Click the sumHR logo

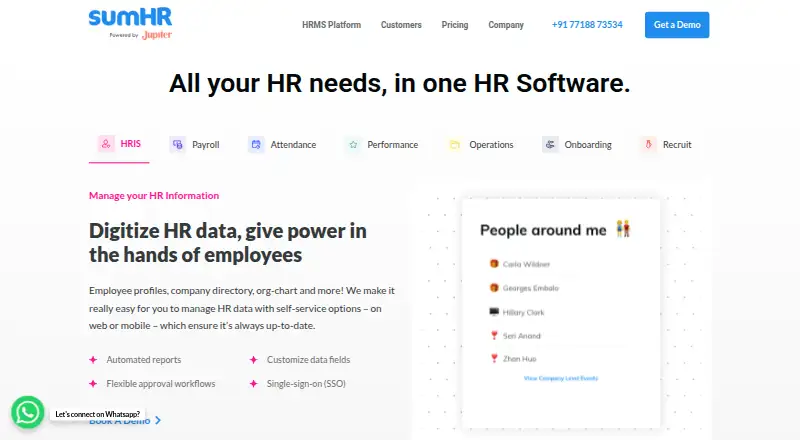point(131,23)
